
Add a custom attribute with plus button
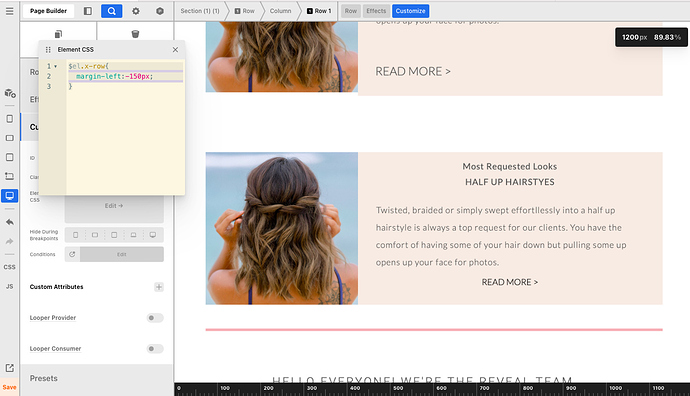[159, 287]
